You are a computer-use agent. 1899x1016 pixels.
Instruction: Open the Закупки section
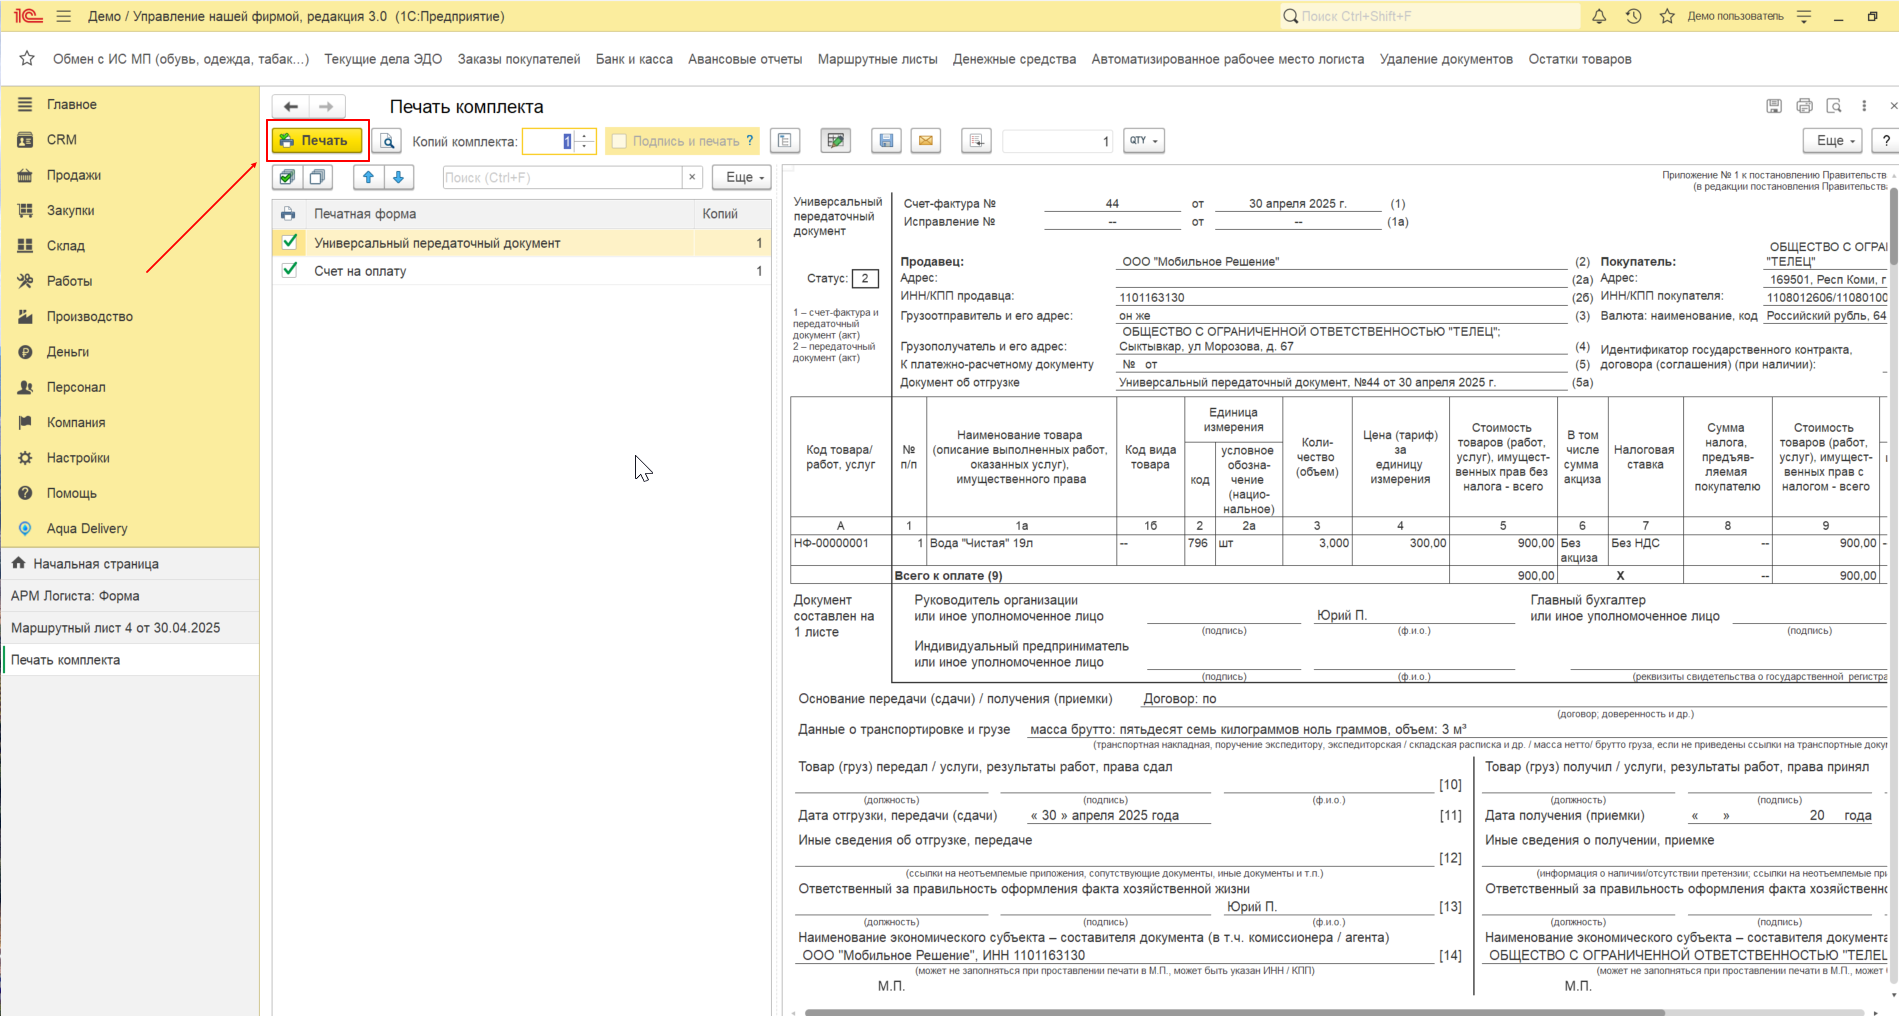(x=130, y=210)
